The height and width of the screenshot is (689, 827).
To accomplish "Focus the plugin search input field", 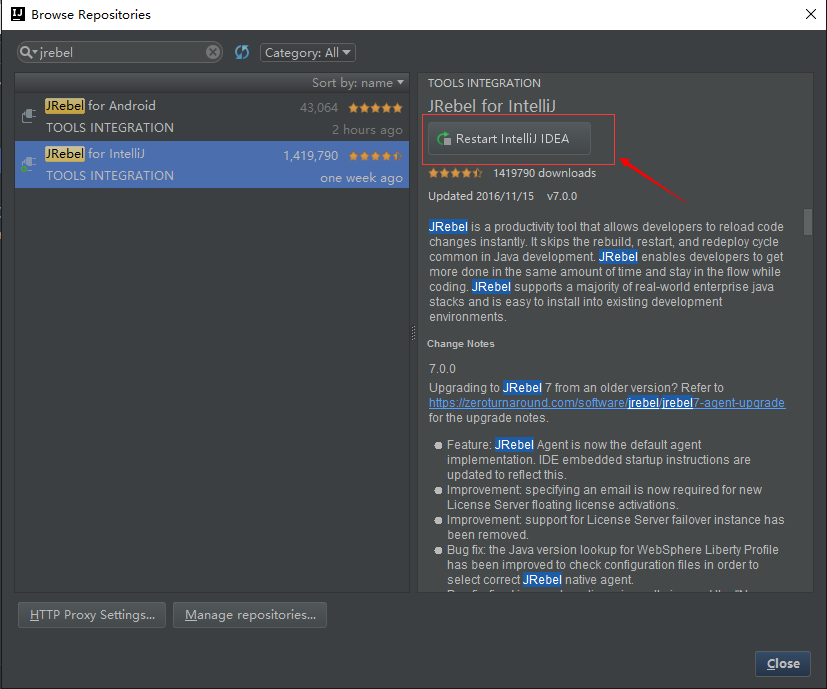I will pyautogui.click(x=120, y=52).
